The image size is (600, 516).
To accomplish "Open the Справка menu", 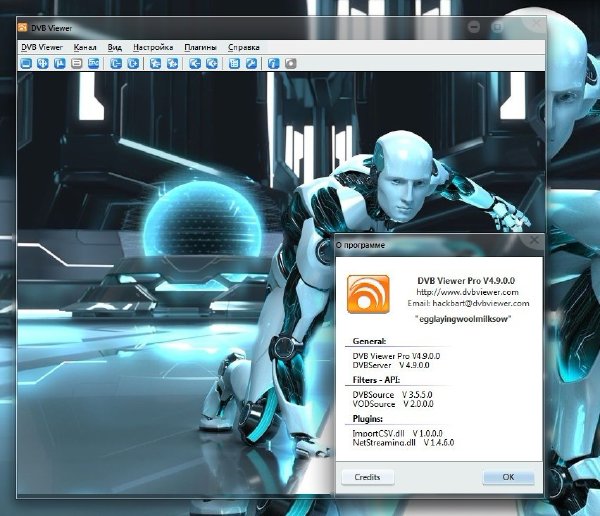I will coord(244,47).
